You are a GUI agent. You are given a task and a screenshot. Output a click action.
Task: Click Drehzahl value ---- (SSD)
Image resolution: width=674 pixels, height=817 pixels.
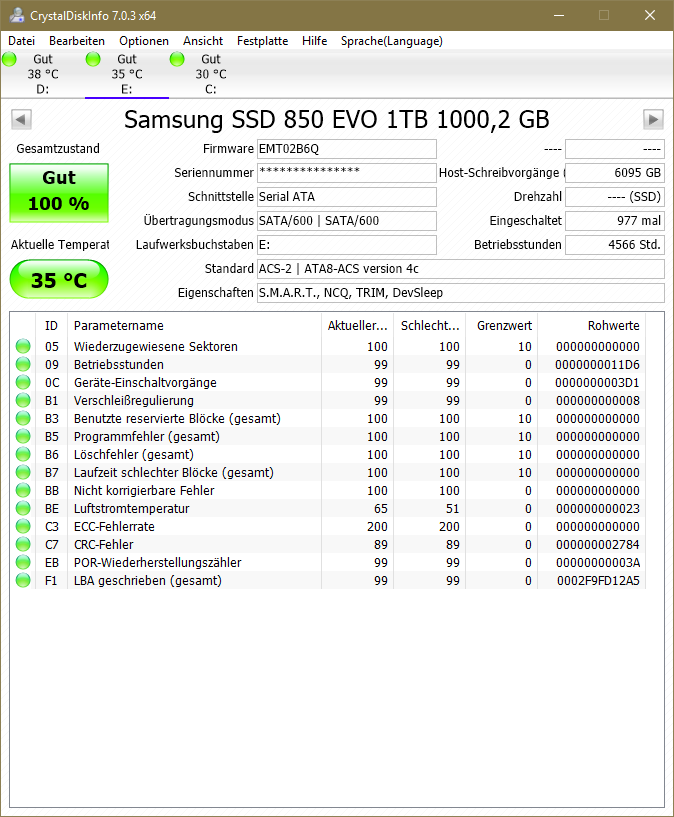point(615,197)
